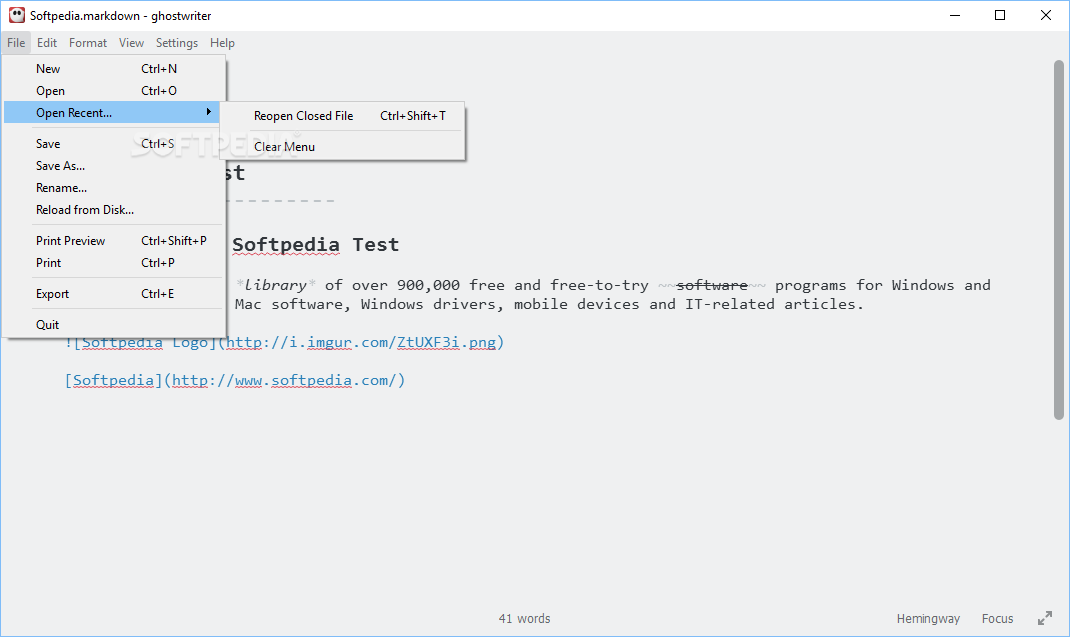Image resolution: width=1070 pixels, height=637 pixels.
Task: Choose Rename... menu entry
Action: click(x=113, y=187)
